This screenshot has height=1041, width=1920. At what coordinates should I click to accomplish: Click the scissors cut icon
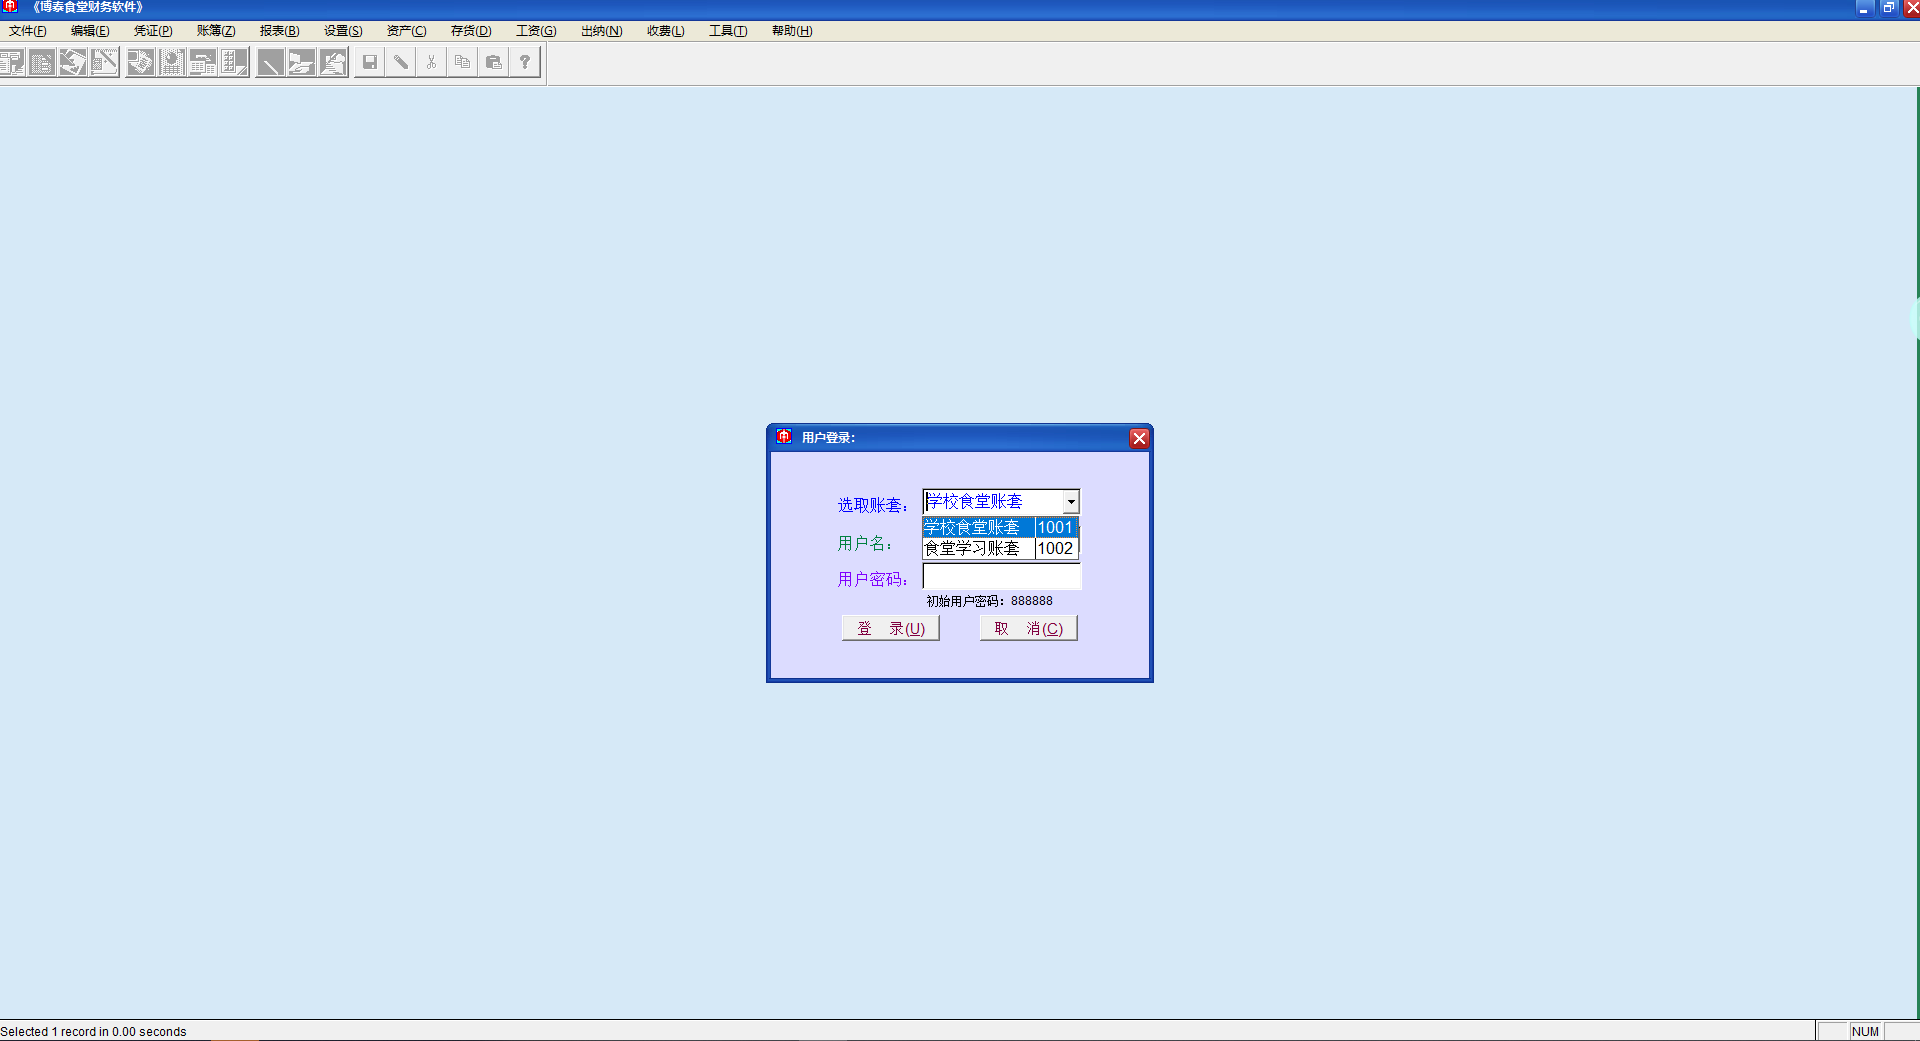click(432, 62)
